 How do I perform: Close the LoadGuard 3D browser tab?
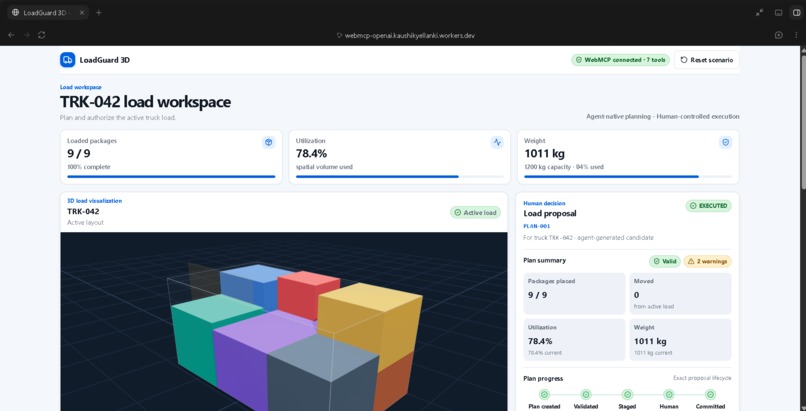click(82, 13)
